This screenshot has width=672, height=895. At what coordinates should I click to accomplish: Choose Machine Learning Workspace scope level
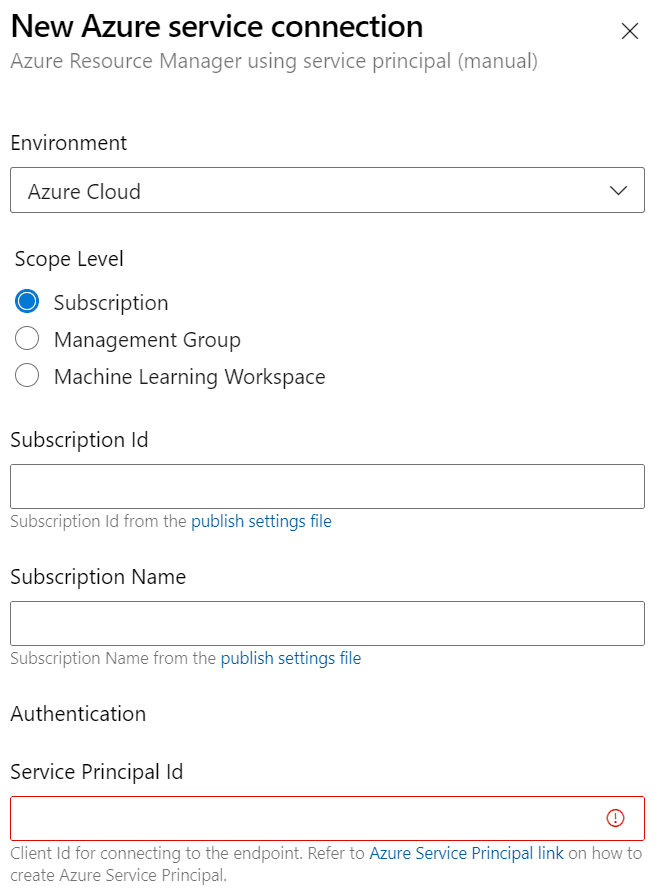(x=27, y=376)
